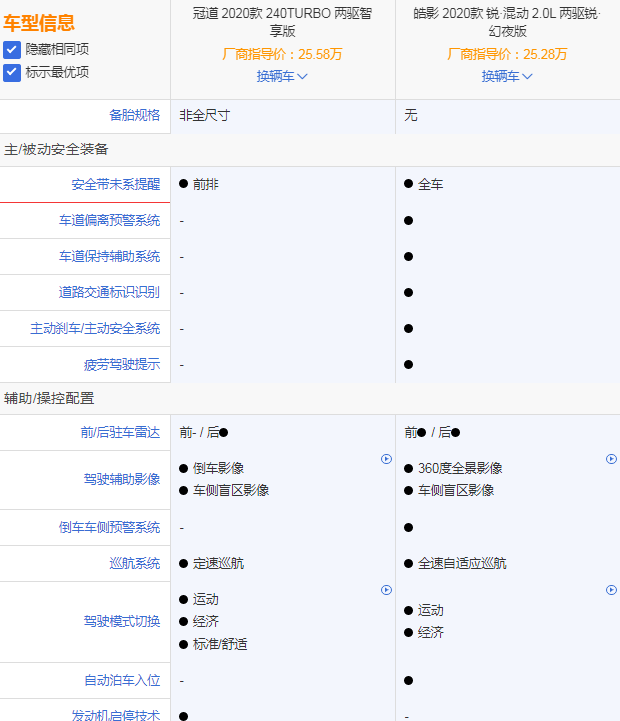
Task: Open the 车道保持辅助系统 parameter link
Action: point(109,256)
